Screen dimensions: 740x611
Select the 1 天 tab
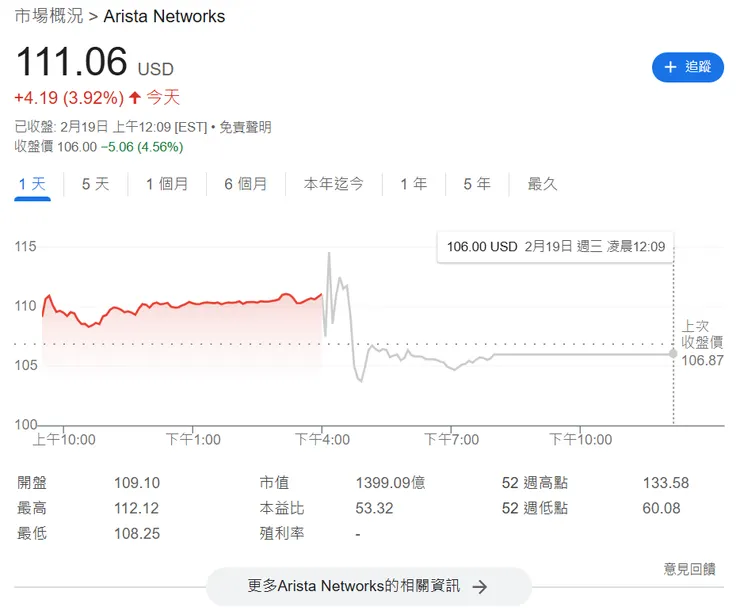click(32, 184)
